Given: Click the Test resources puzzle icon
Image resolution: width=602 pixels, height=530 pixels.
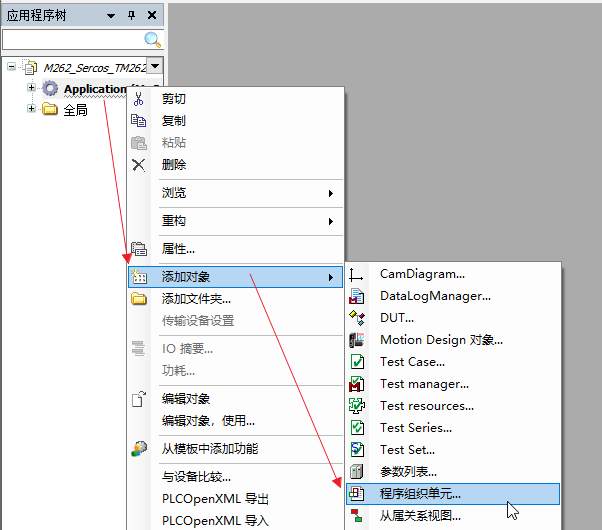Looking at the screenshot, I should (x=357, y=406).
